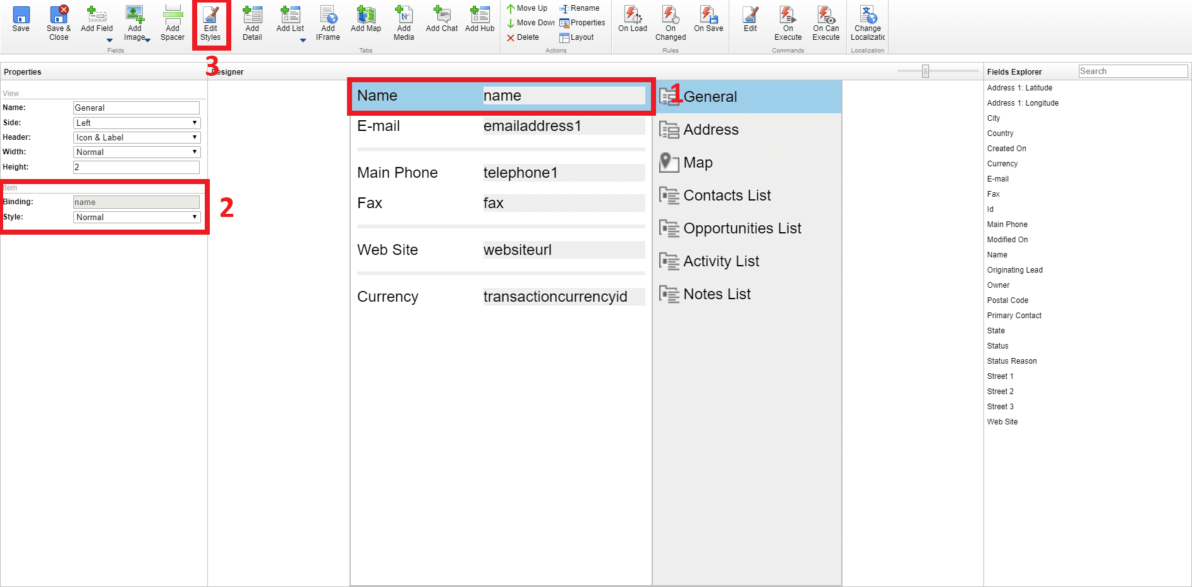
Task: Create an On Save rule
Action: click(x=709, y=20)
